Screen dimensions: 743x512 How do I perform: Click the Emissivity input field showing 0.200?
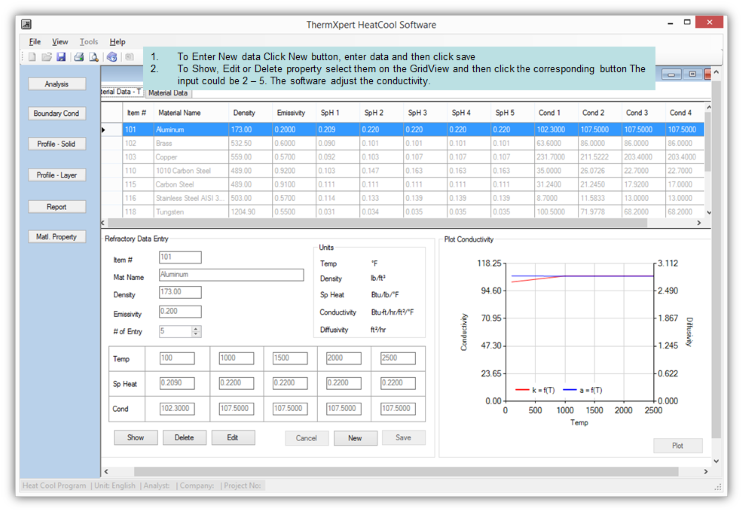click(x=180, y=312)
